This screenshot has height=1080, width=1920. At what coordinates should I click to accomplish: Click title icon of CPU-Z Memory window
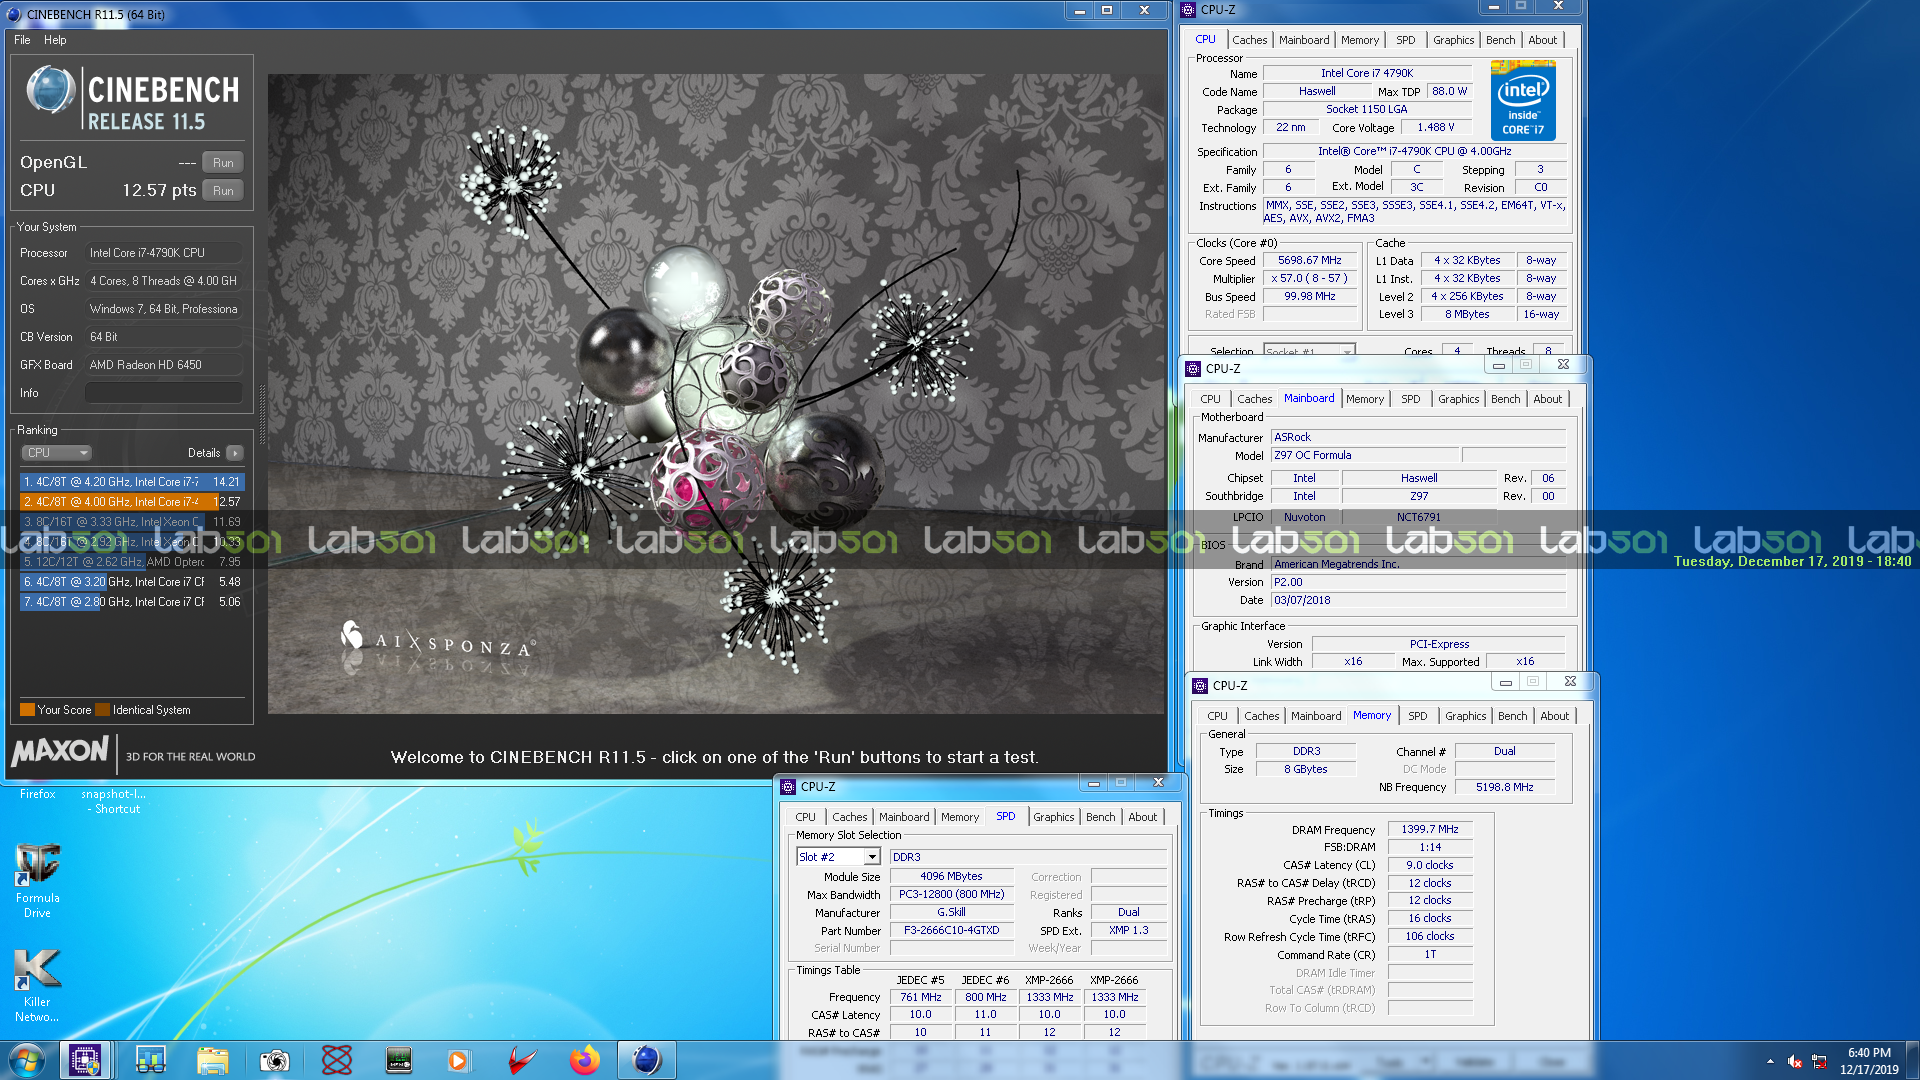1200,685
